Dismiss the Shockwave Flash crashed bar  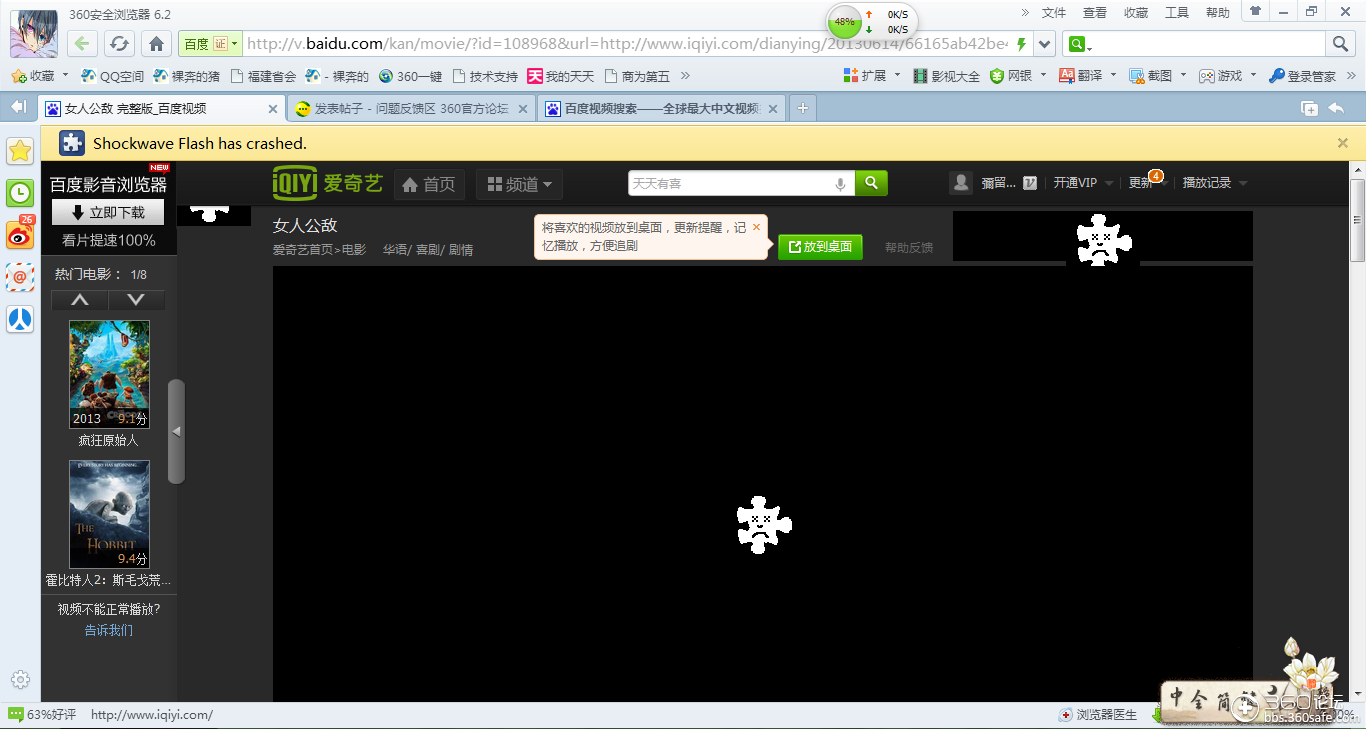(1343, 143)
